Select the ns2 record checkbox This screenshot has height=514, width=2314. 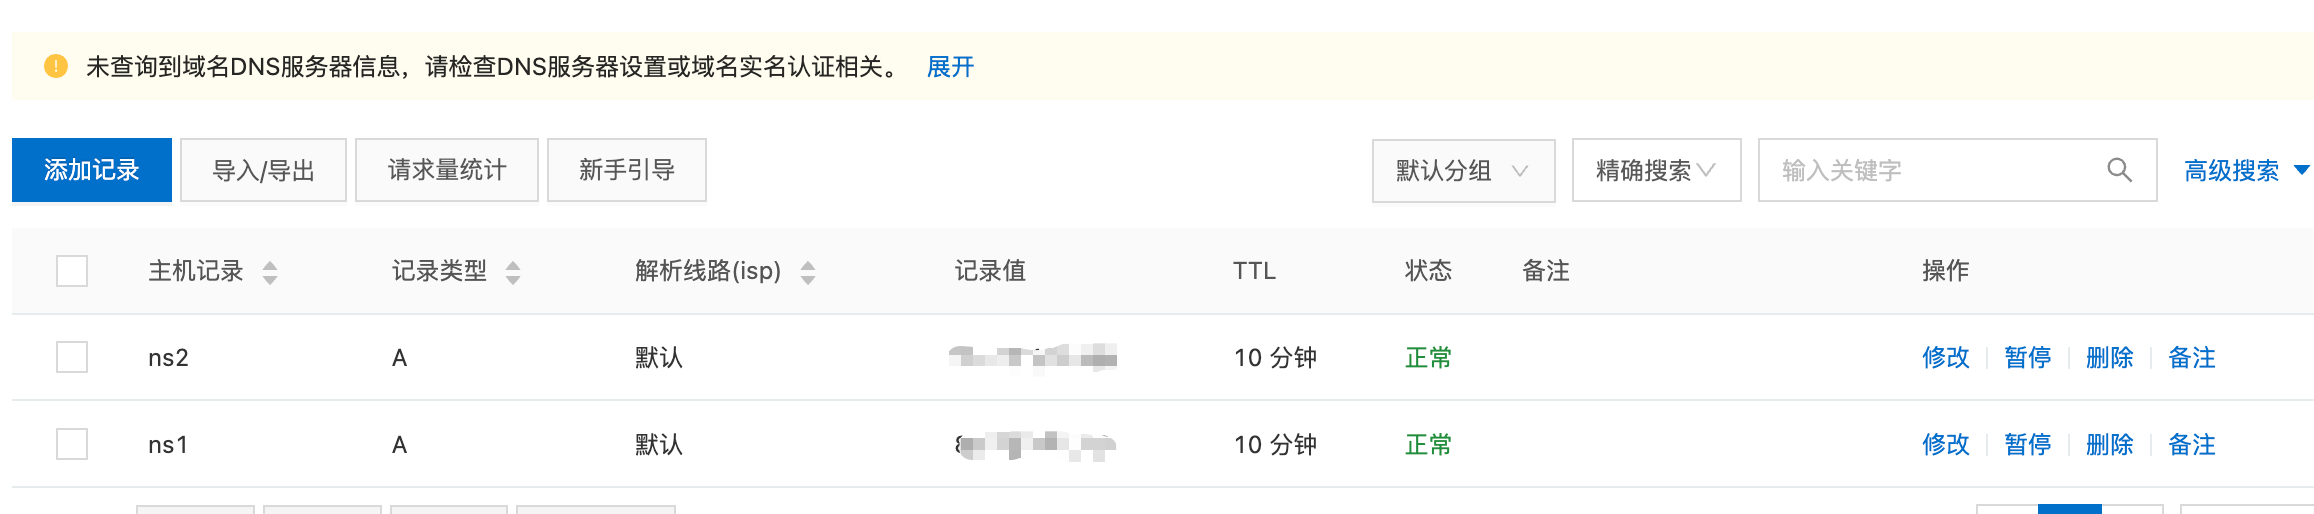[72, 357]
